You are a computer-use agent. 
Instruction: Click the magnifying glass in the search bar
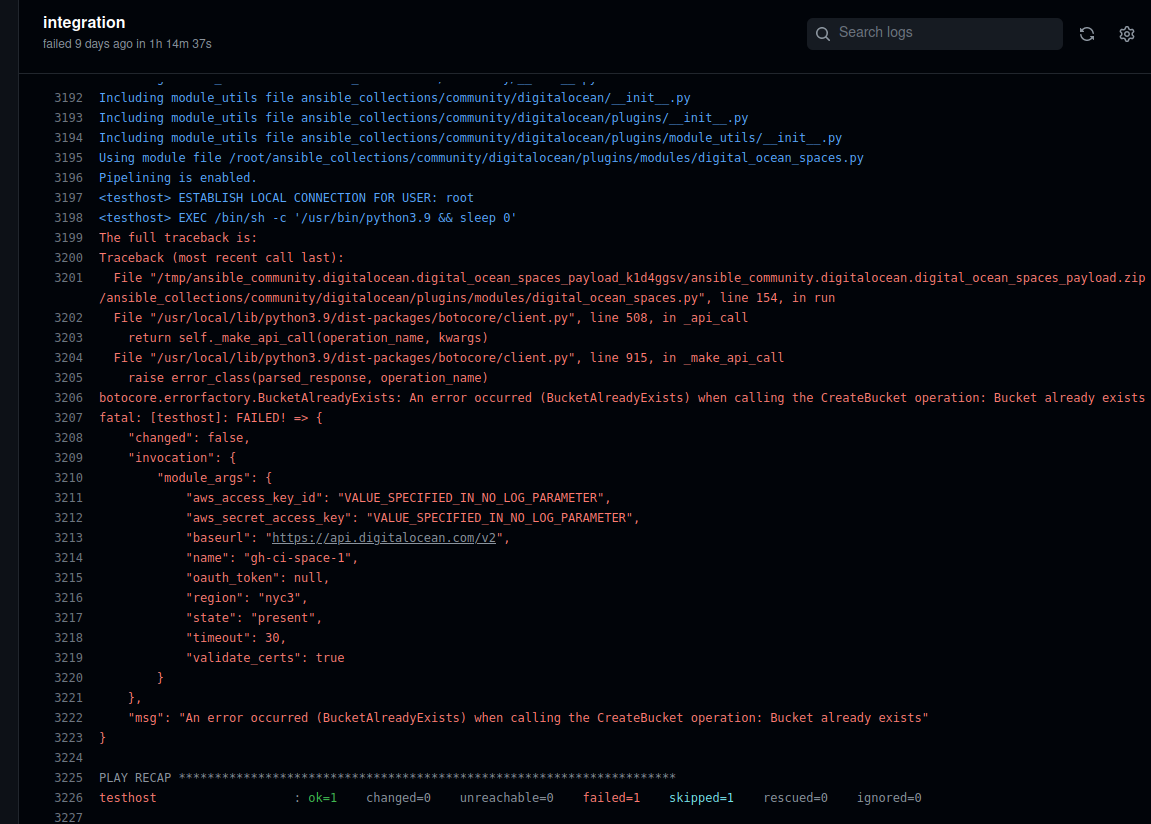tap(823, 33)
